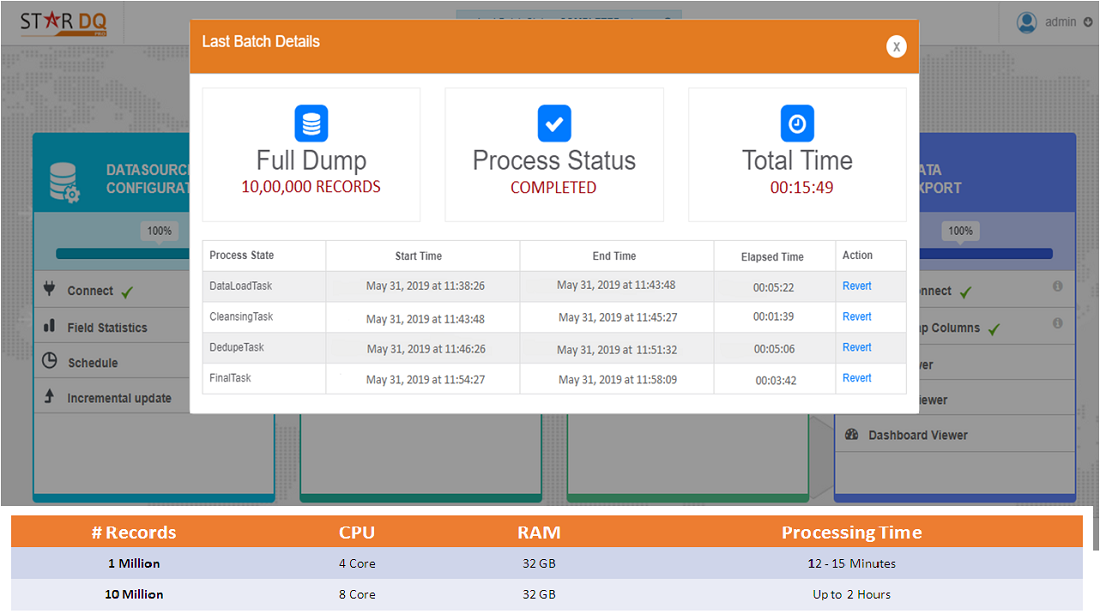Revert the DataLoadTask process
Screen dimensions: 1100x614
pos(857,286)
